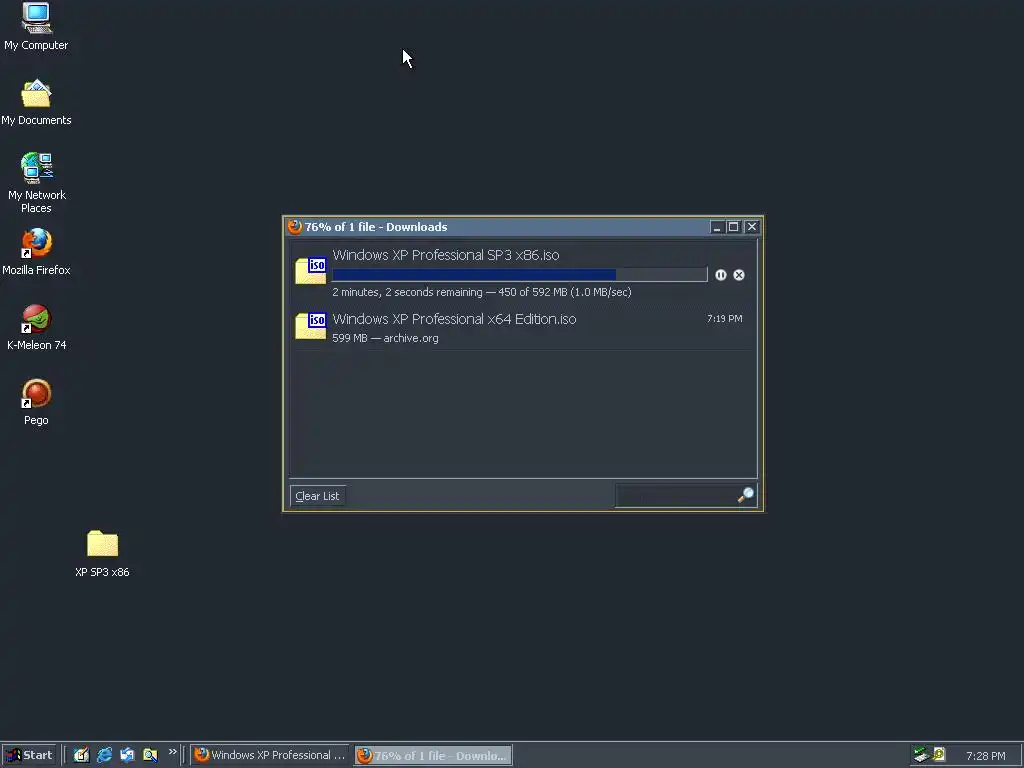Click the second system tray icon near the clock
Image resolution: width=1024 pixels, height=768 pixels.
(x=939, y=755)
